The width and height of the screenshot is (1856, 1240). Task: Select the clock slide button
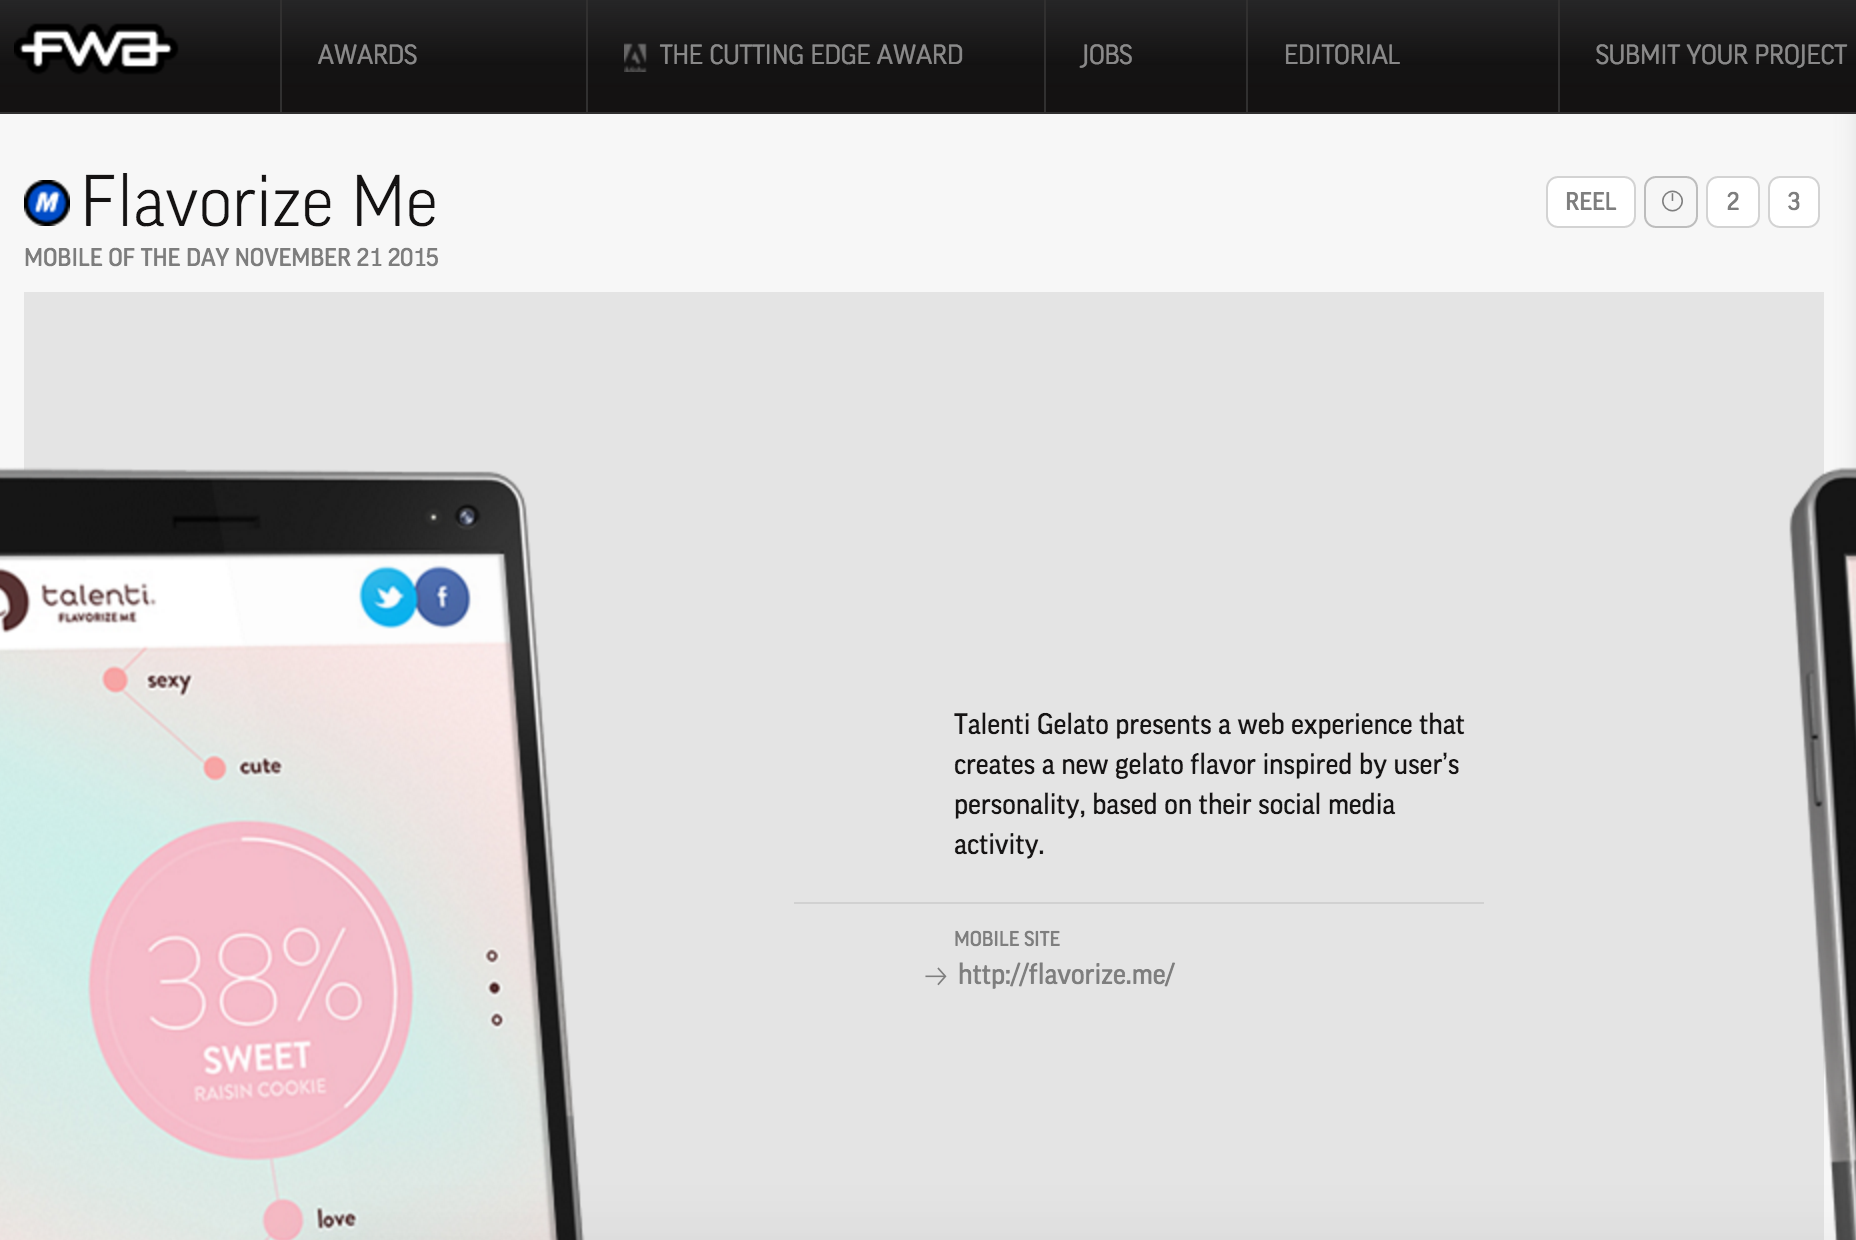pyautogui.click(x=1671, y=202)
